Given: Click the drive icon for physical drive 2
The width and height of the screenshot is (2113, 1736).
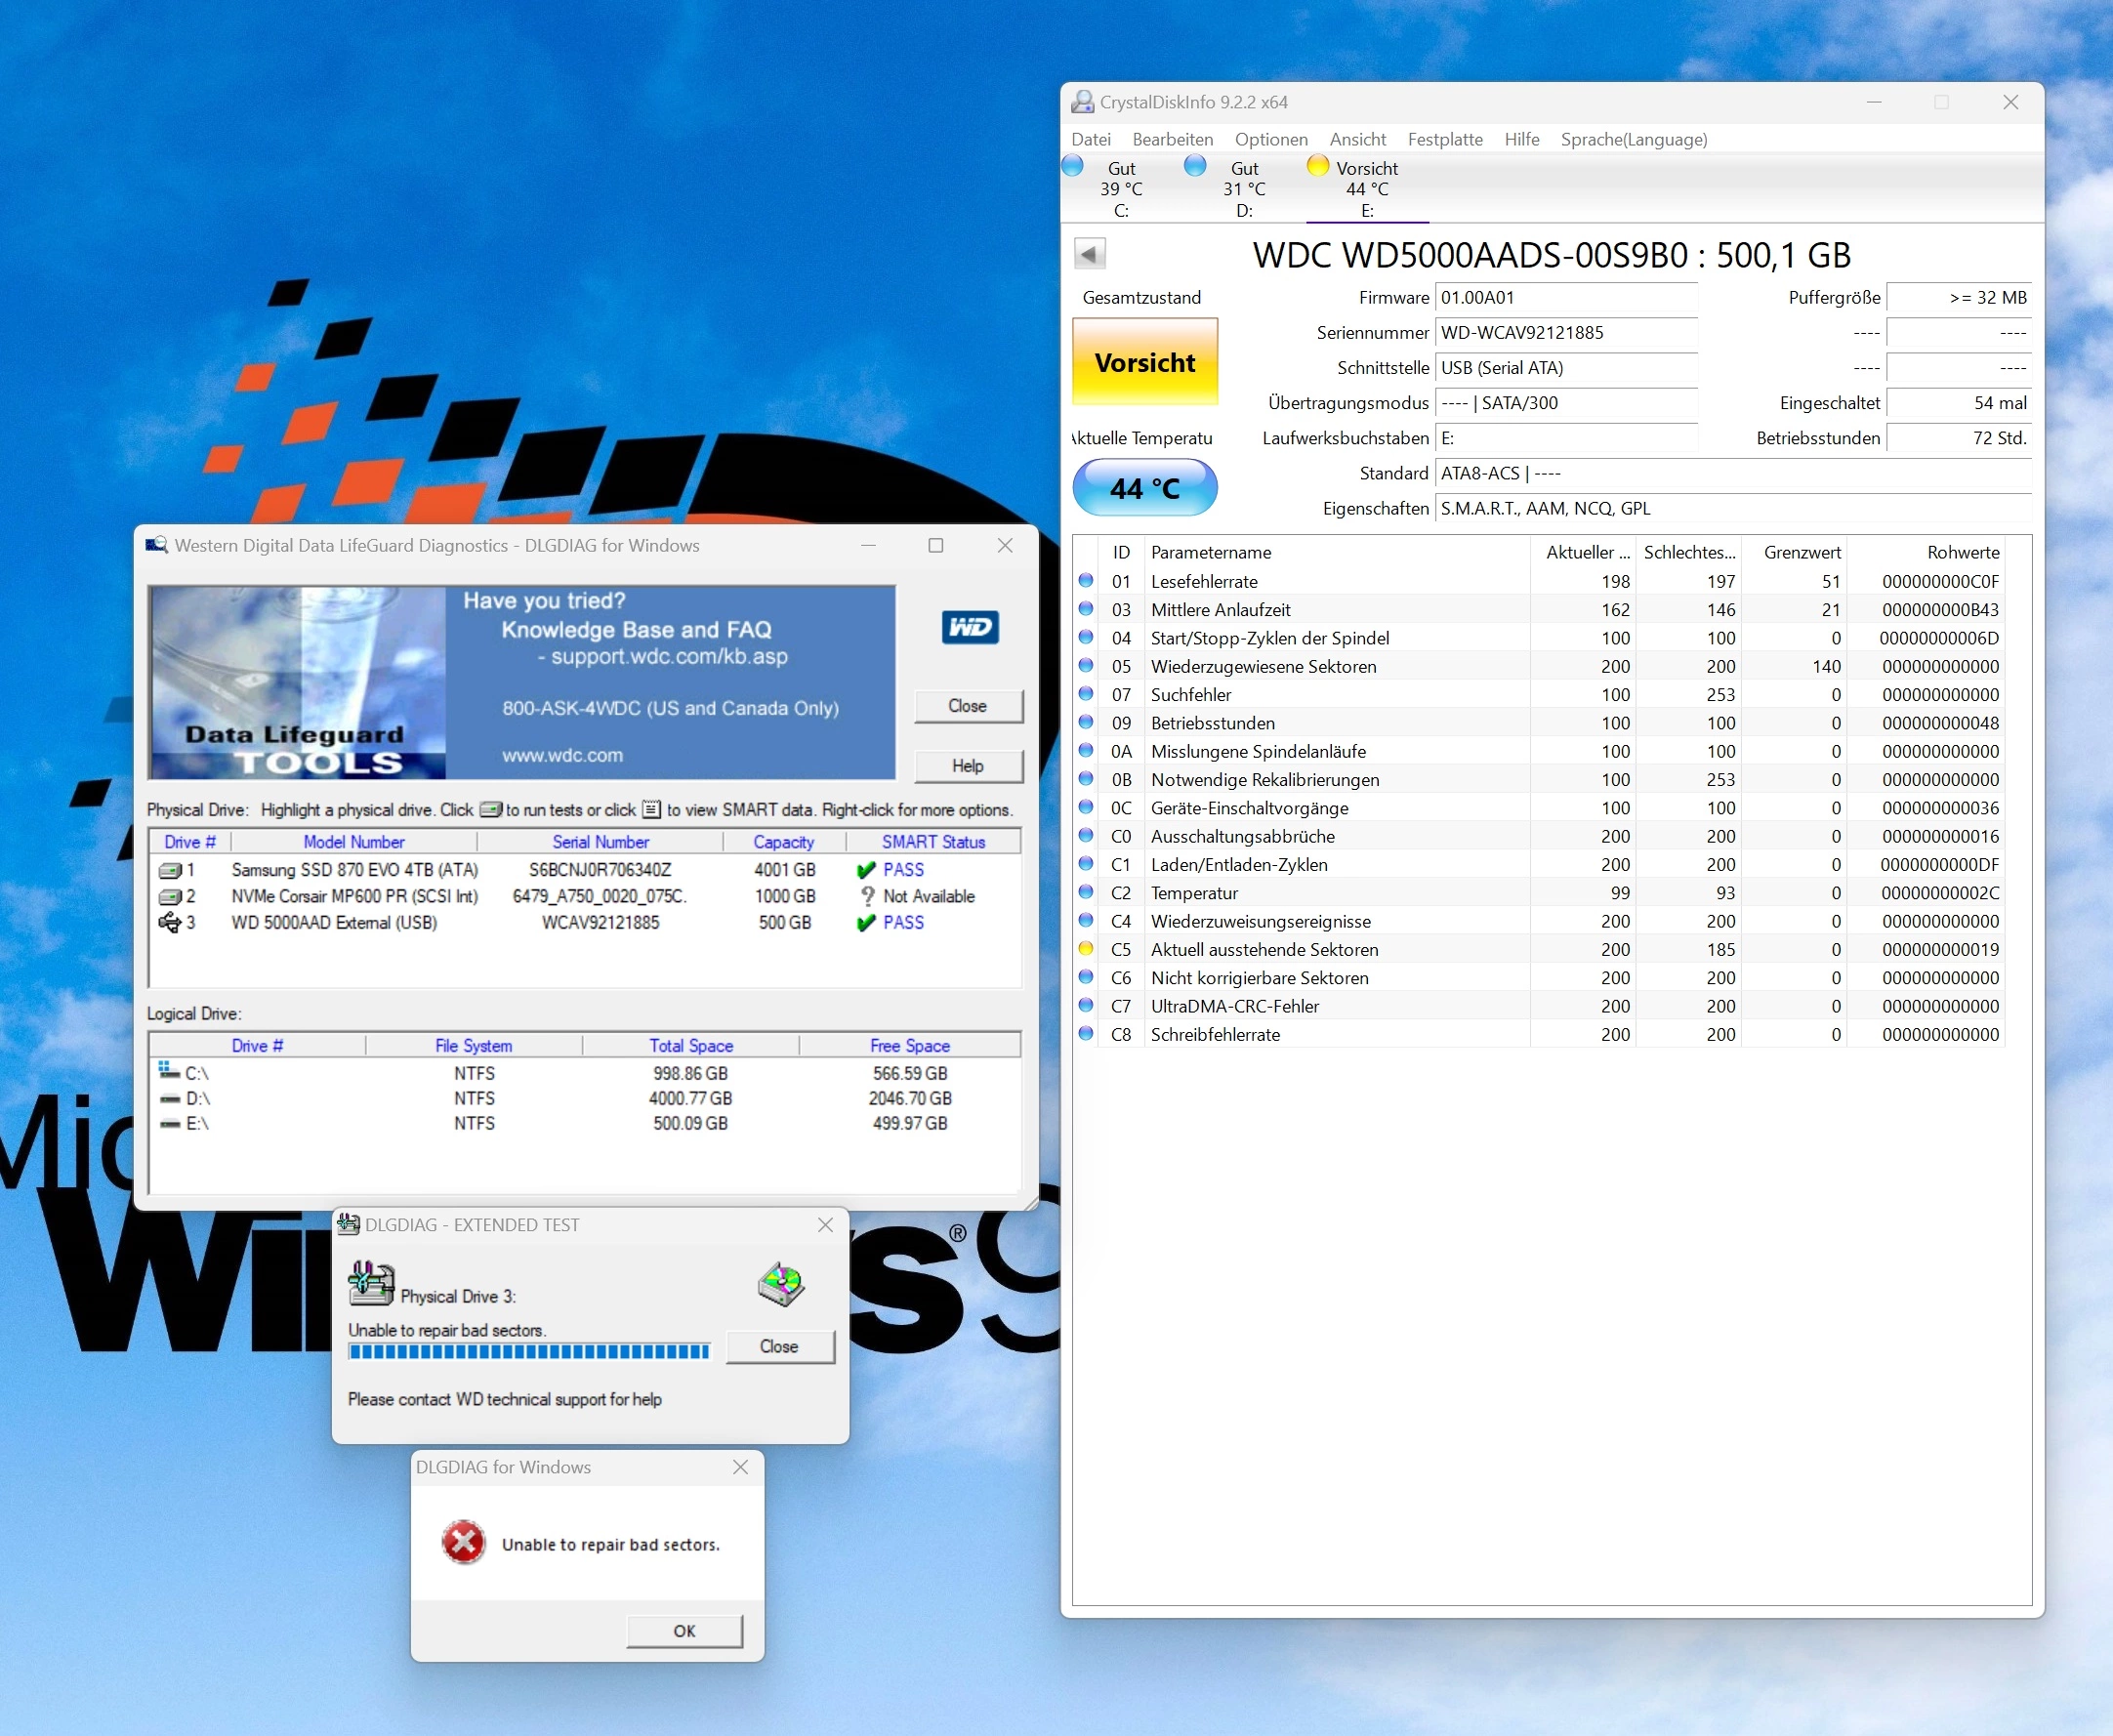Looking at the screenshot, I should point(170,896).
